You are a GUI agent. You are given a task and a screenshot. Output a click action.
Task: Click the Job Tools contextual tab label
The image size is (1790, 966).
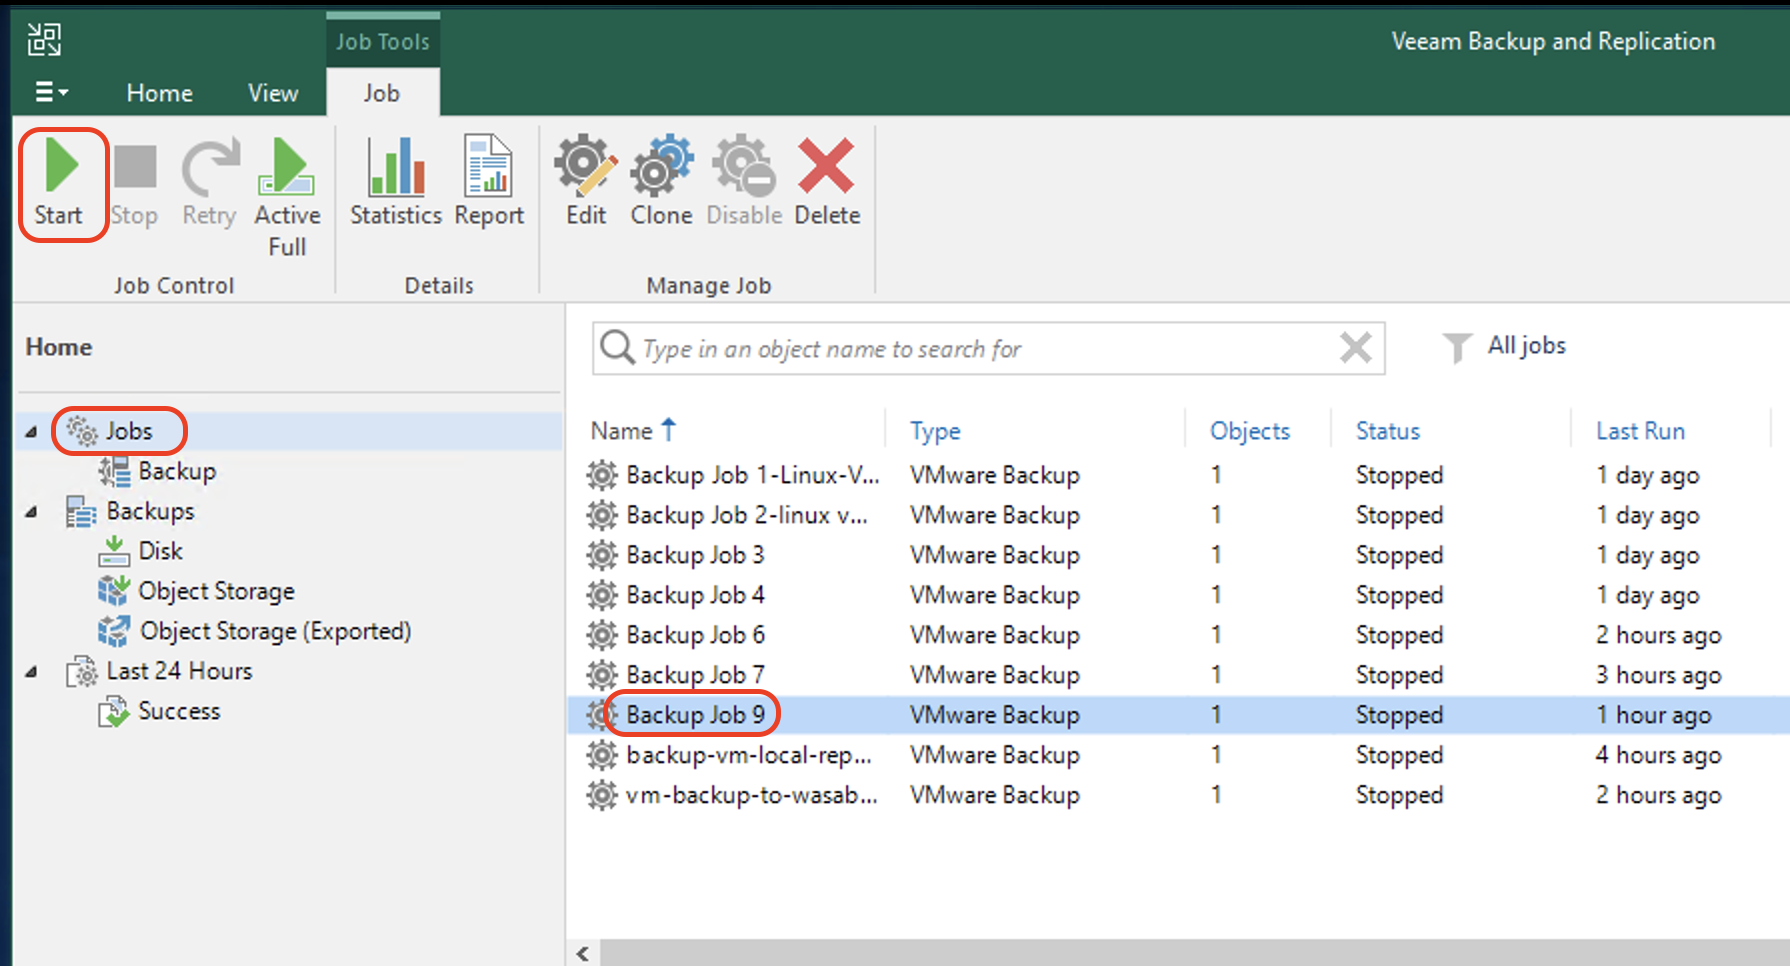[383, 42]
